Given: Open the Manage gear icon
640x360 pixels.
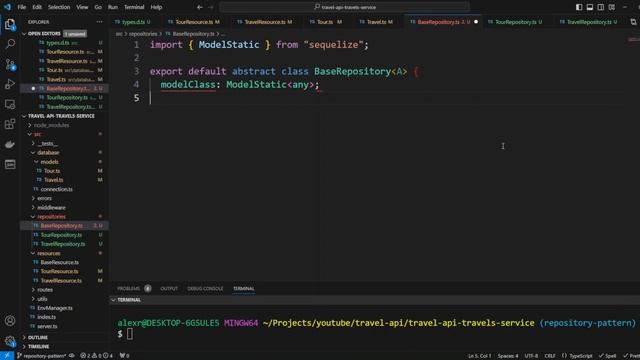Looking at the screenshot, I should click(10, 340).
